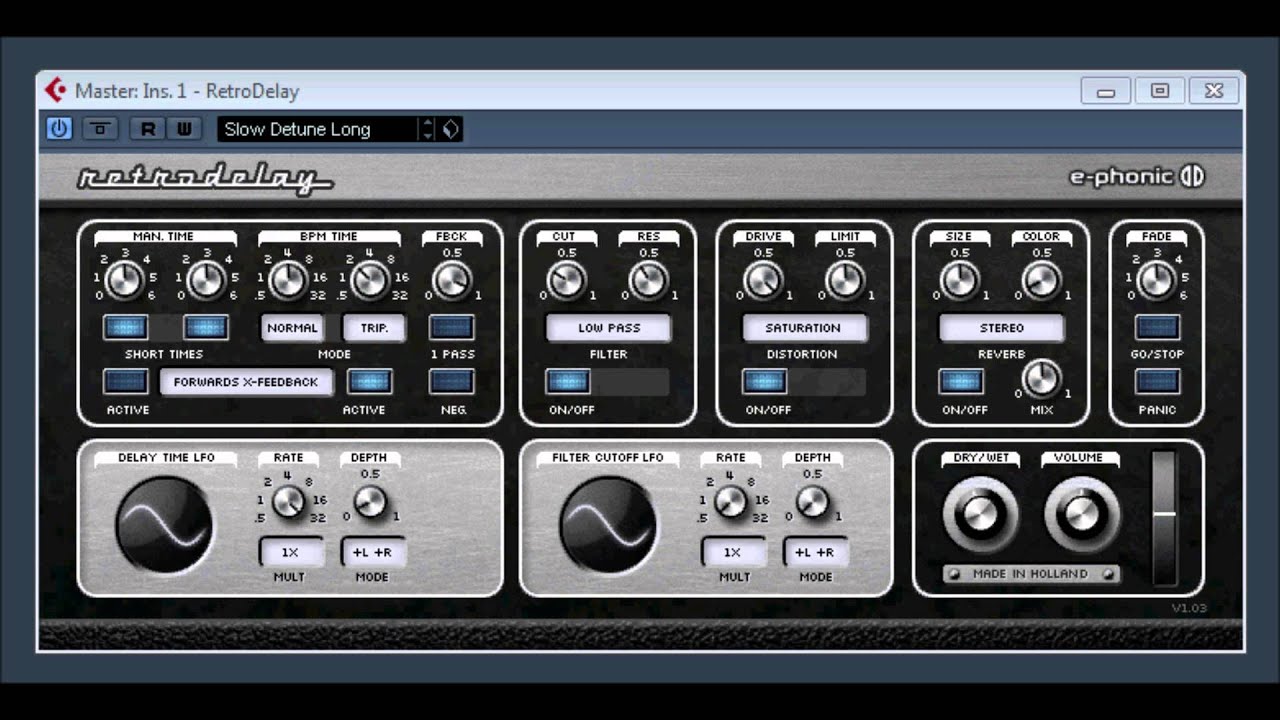Toggle the FILTER on/off switch
This screenshot has width=1280, height=720.
tap(568, 381)
